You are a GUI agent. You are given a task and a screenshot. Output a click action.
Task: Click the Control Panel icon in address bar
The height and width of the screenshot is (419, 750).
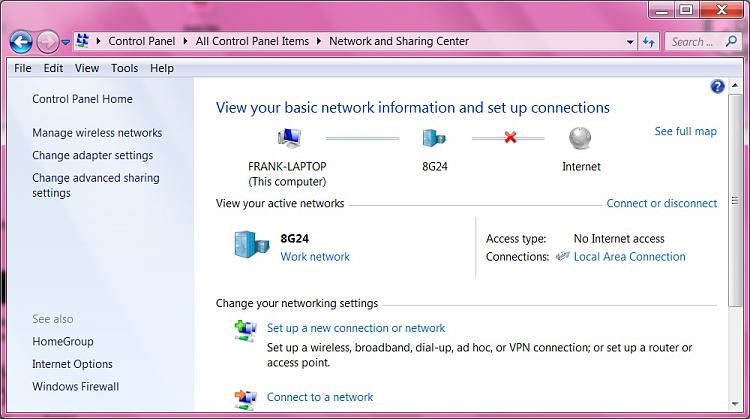pos(83,41)
